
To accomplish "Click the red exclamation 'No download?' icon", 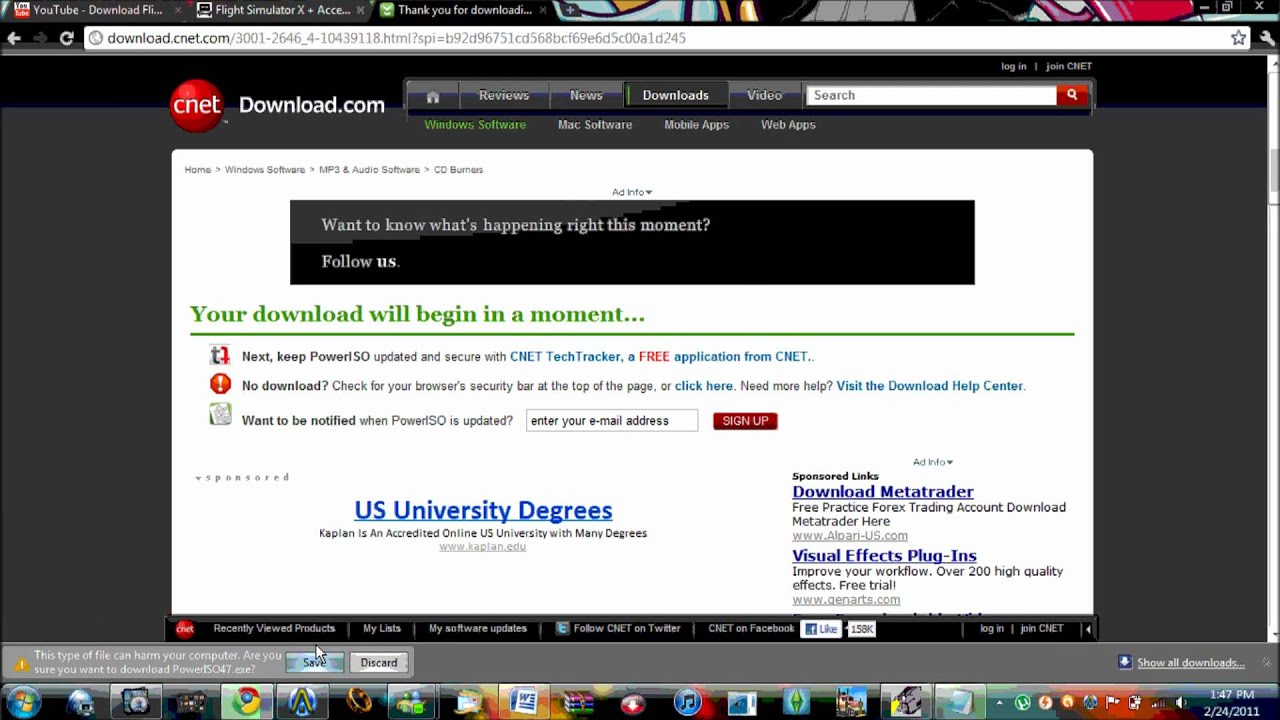I will (x=220, y=384).
